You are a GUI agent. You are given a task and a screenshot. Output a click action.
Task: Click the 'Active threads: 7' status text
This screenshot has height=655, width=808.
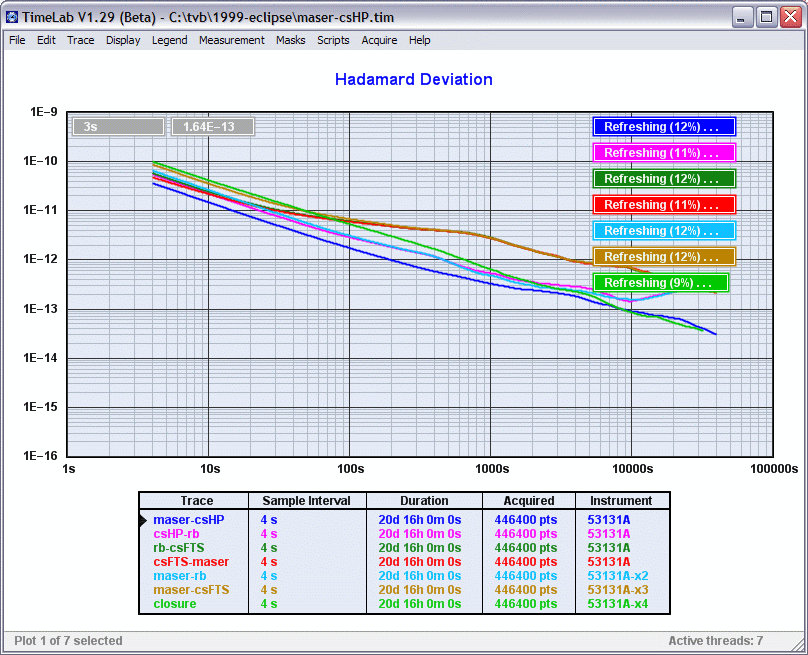point(716,641)
